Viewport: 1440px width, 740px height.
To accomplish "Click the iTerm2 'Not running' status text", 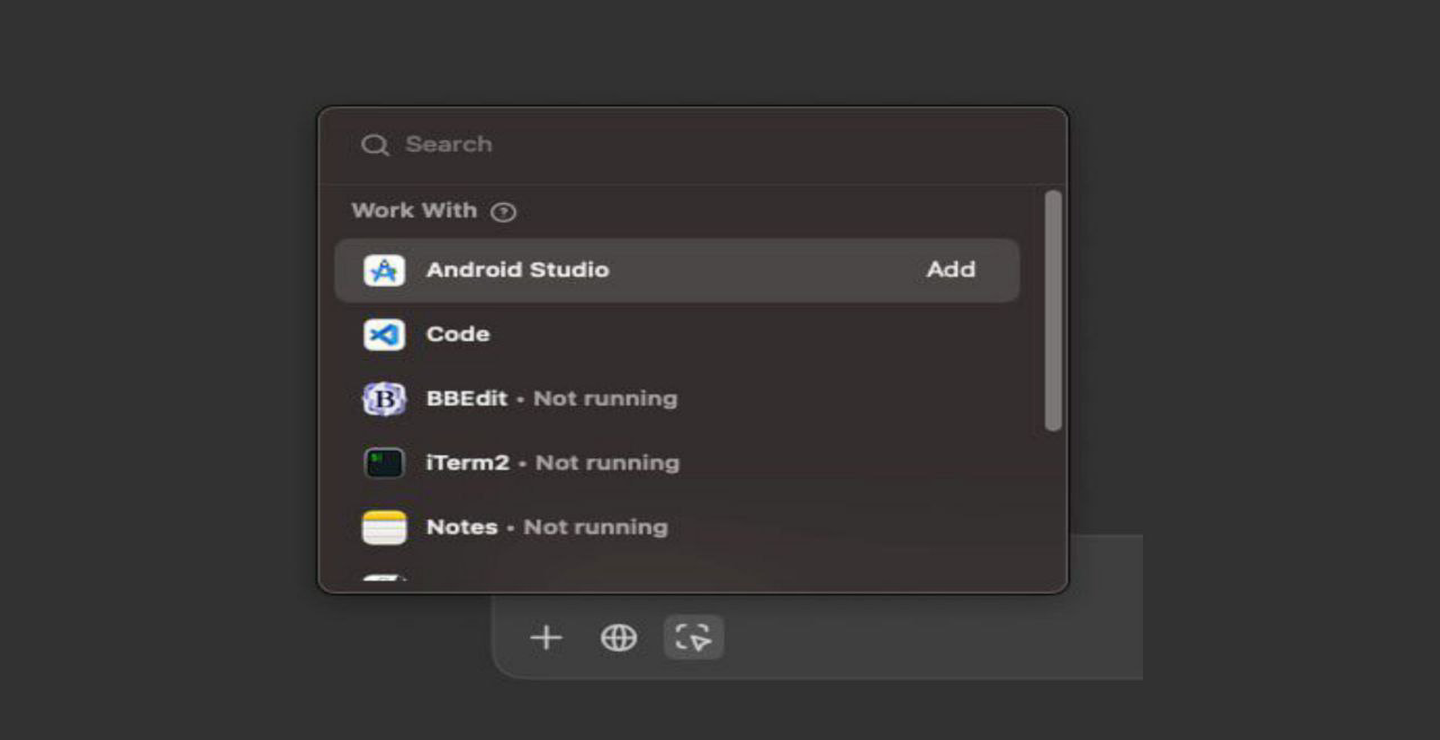I will [x=607, y=463].
